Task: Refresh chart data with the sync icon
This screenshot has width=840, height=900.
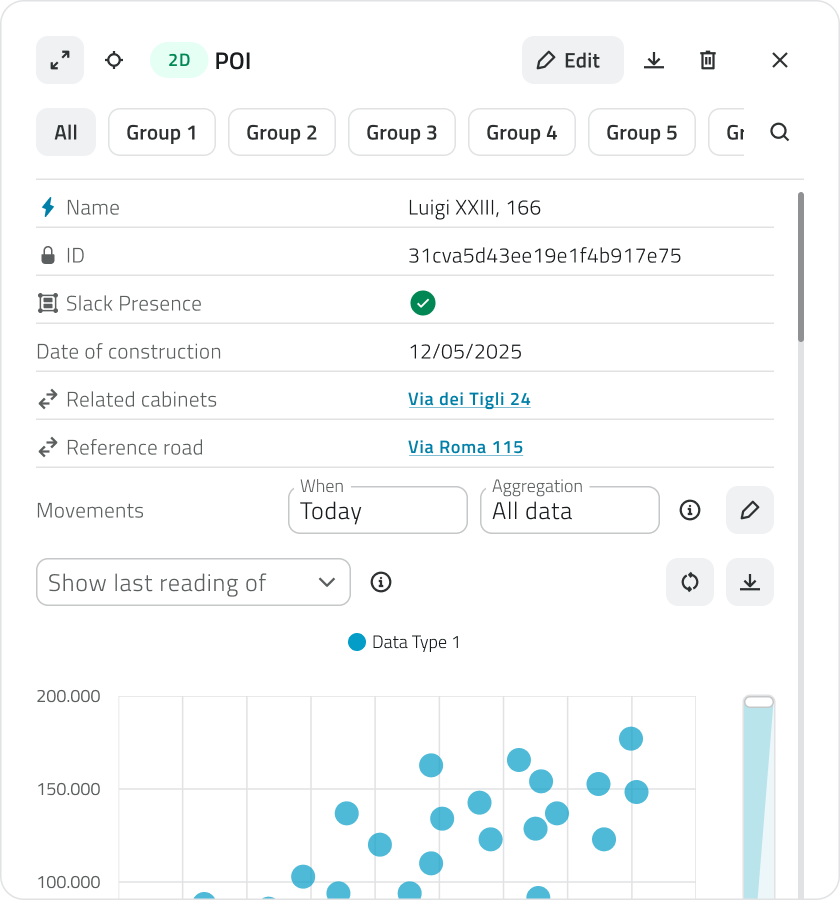Action: tap(690, 582)
